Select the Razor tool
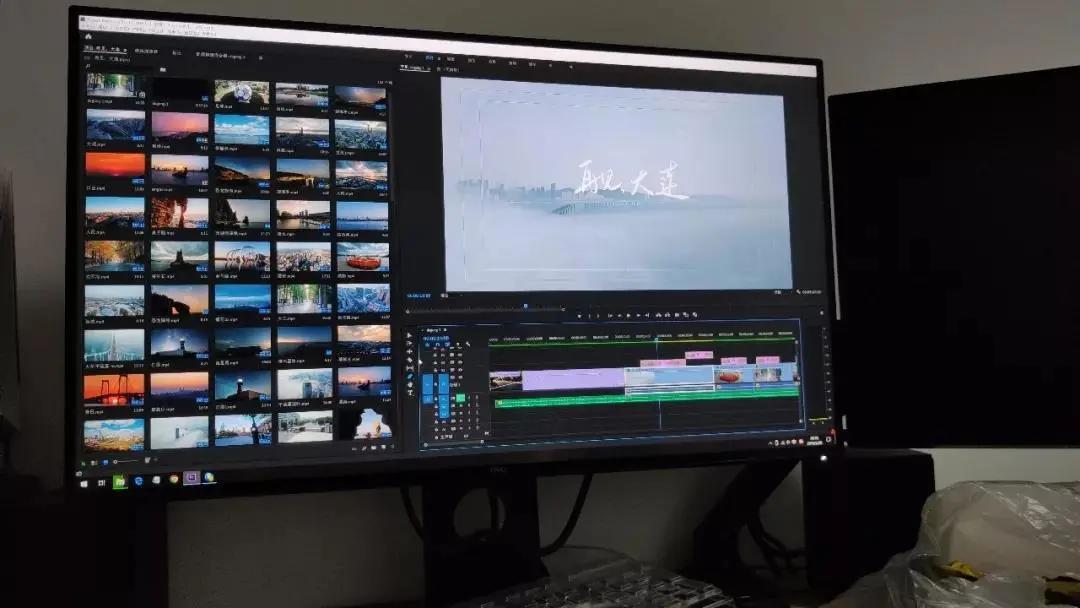 point(408,360)
